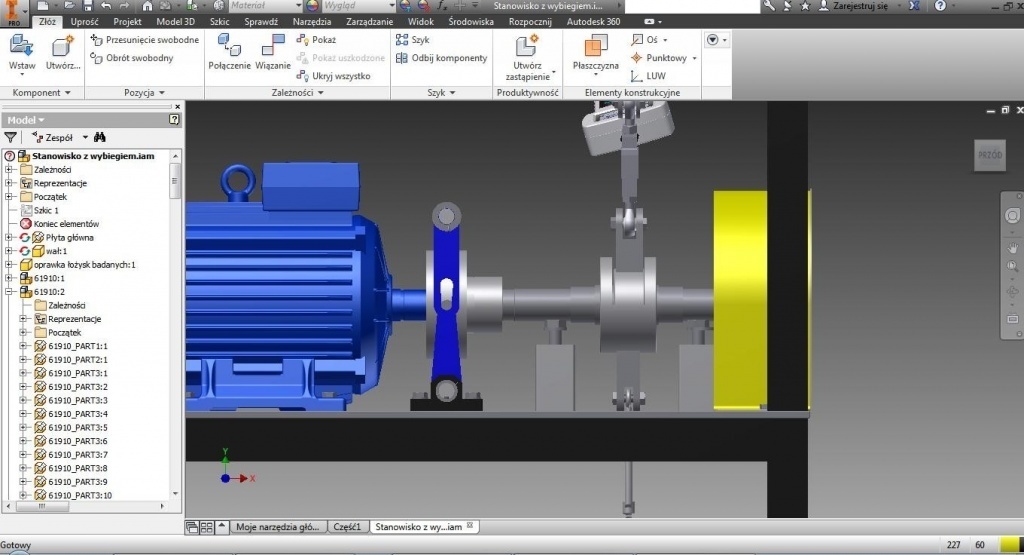Activate Przesunięcie swobodne free move
Image resolution: width=1024 pixels, height=555 pixels.
(x=144, y=40)
